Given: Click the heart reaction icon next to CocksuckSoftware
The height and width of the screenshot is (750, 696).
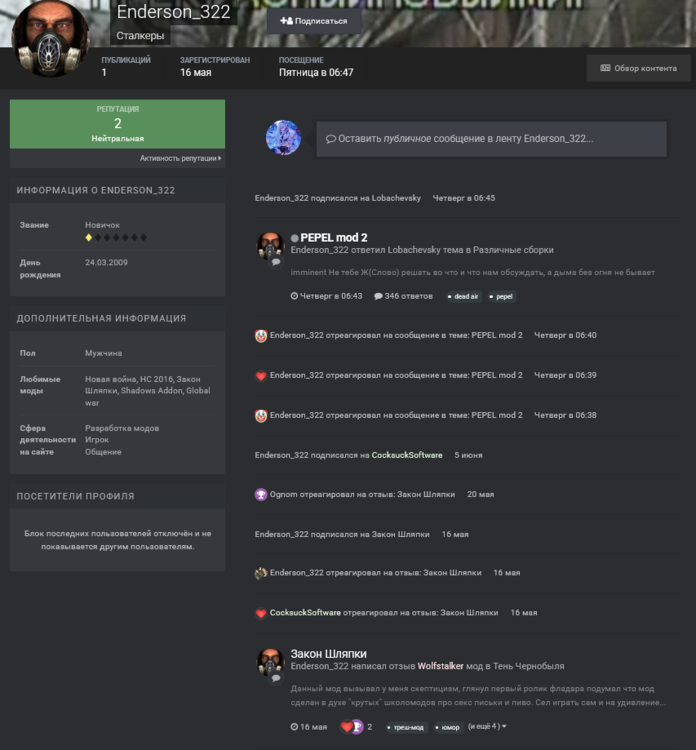Looking at the screenshot, I should pos(261,613).
